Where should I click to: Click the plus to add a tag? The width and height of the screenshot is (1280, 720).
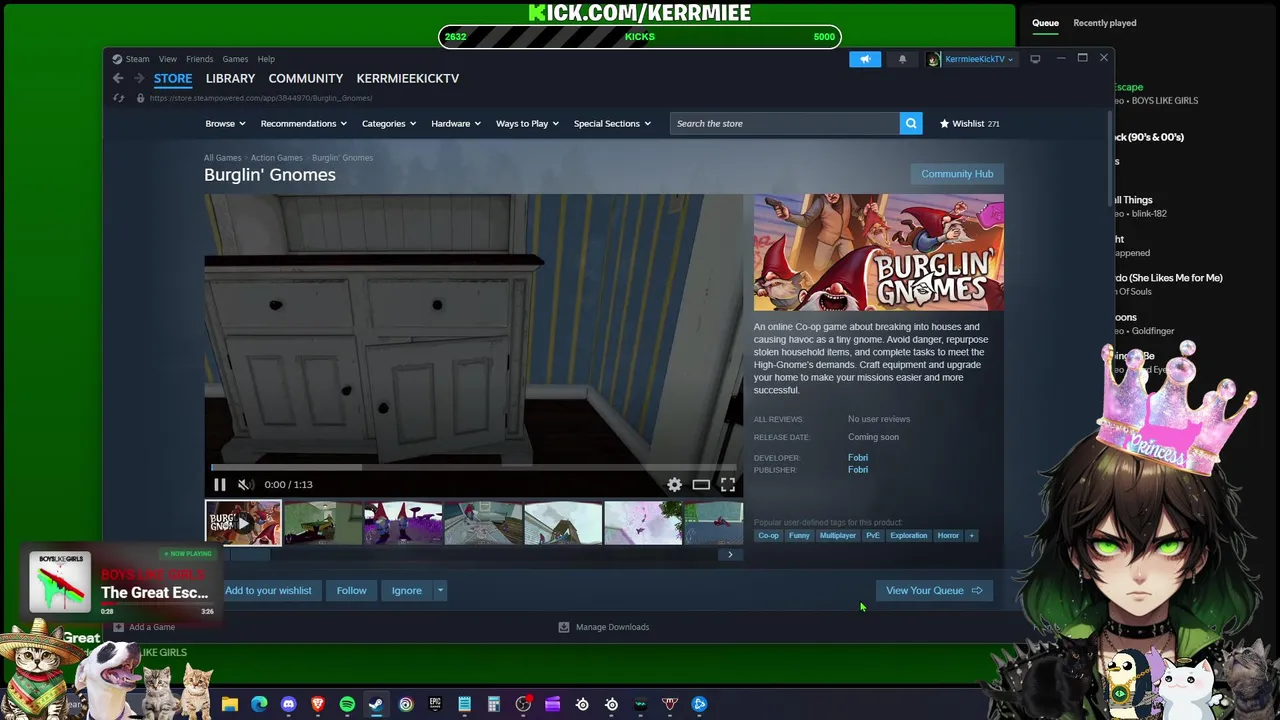pyautogui.click(x=971, y=536)
